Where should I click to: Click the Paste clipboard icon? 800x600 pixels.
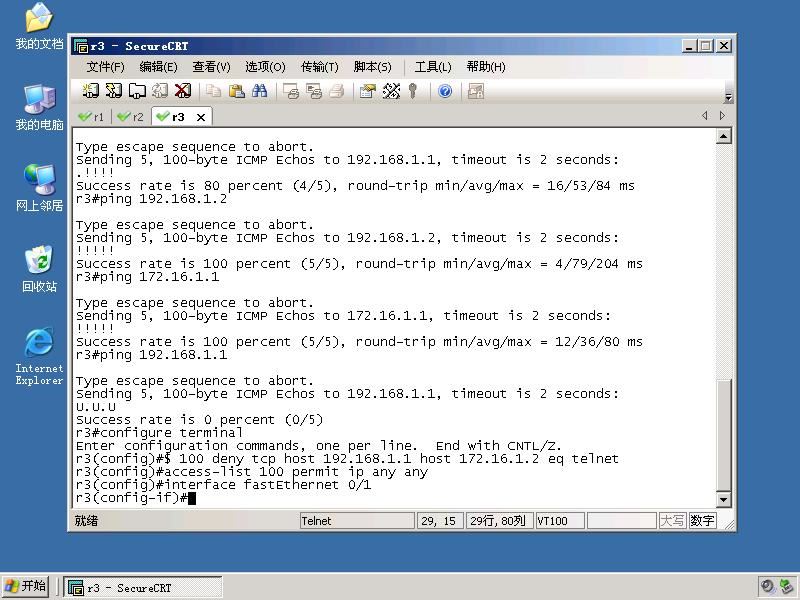pyautogui.click(x=236, y=91)
